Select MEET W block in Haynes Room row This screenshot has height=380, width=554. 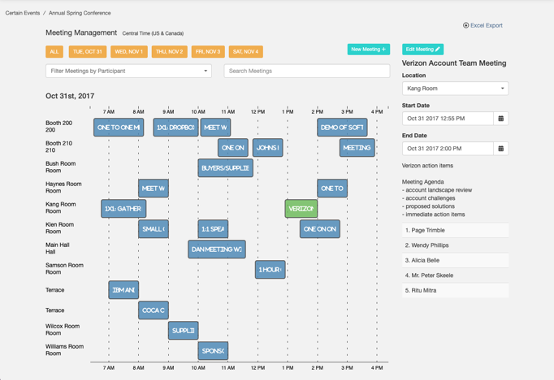[153, 188]
